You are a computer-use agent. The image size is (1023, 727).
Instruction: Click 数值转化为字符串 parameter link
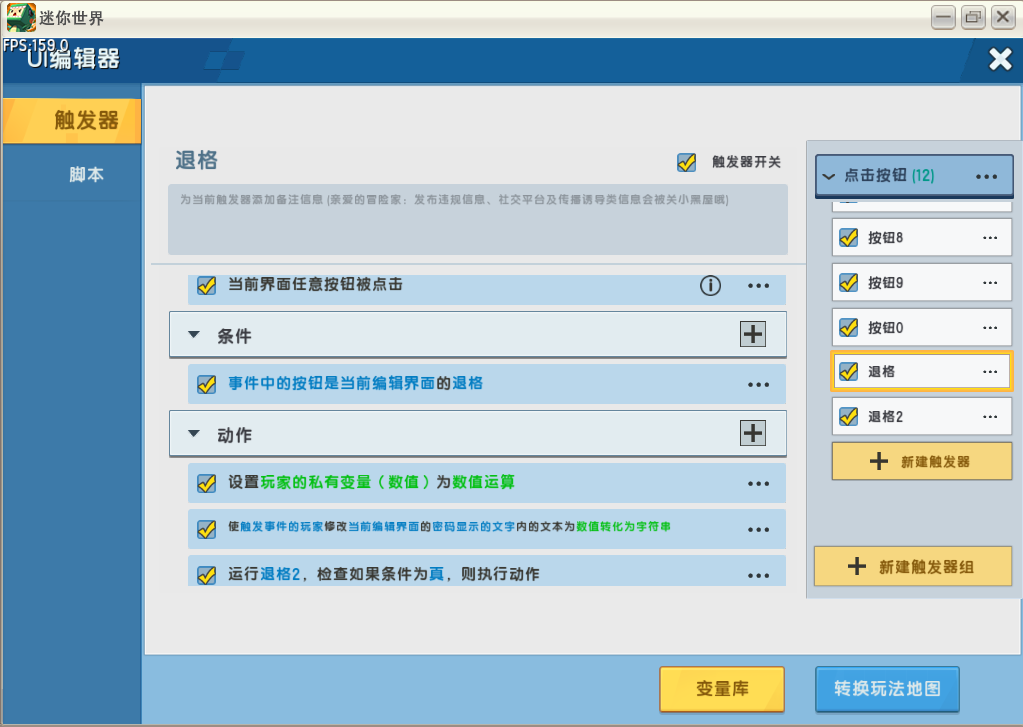[x=623, y=527]
